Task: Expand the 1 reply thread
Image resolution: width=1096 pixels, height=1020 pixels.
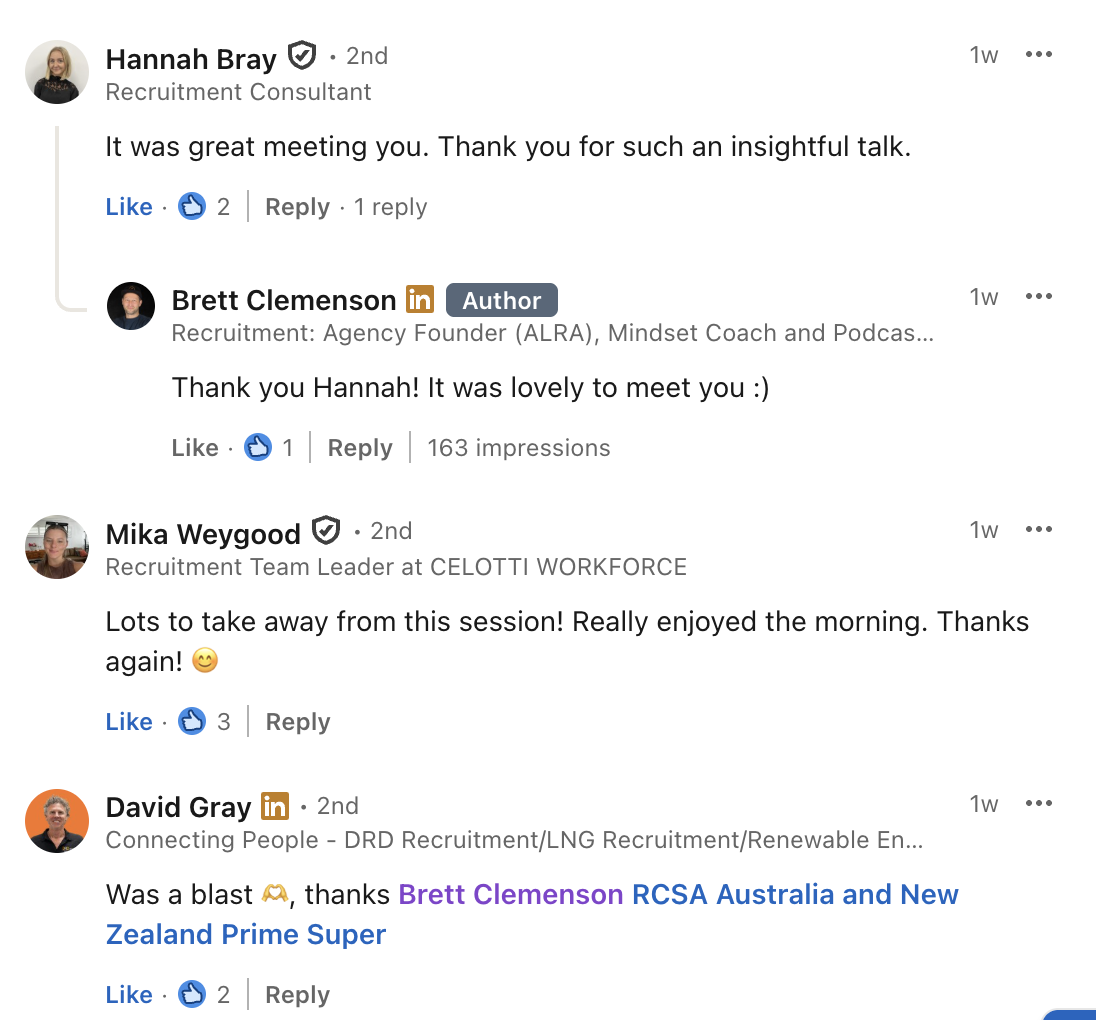Action: [391, 207]
